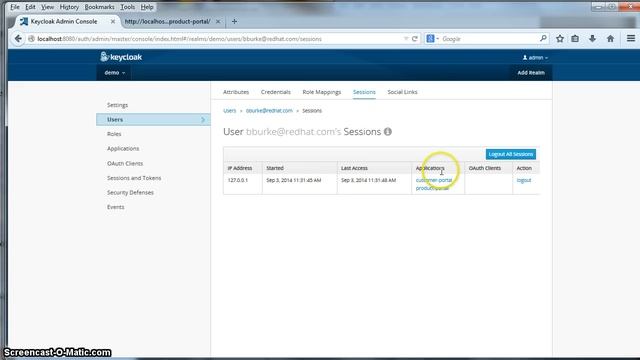Open Settings in the sidebar
Image resolution: width=640 pixels, height=360 pixels.
[x=118, y=105]
